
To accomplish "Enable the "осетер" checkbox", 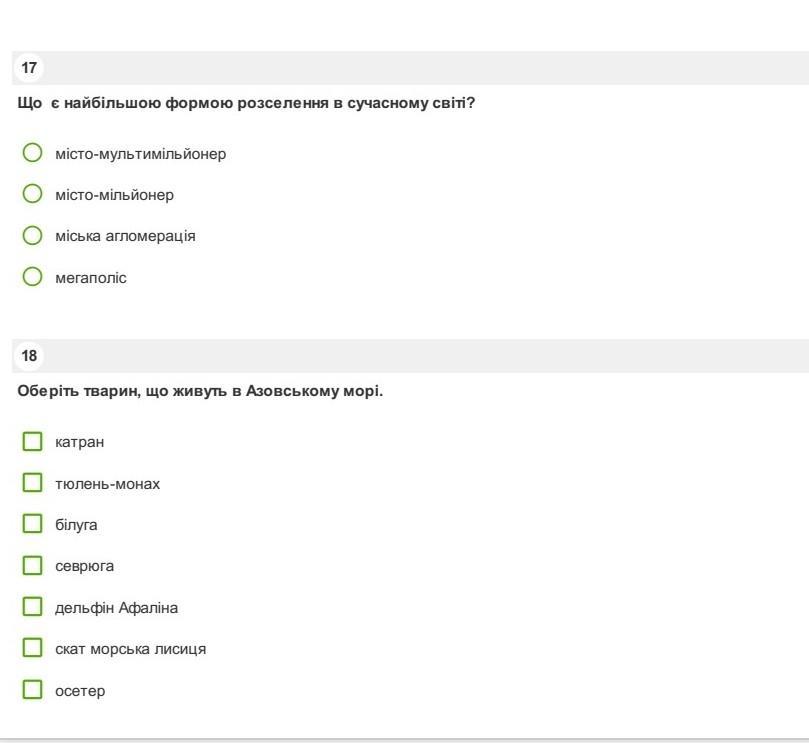I will click(x=33, y=690).
